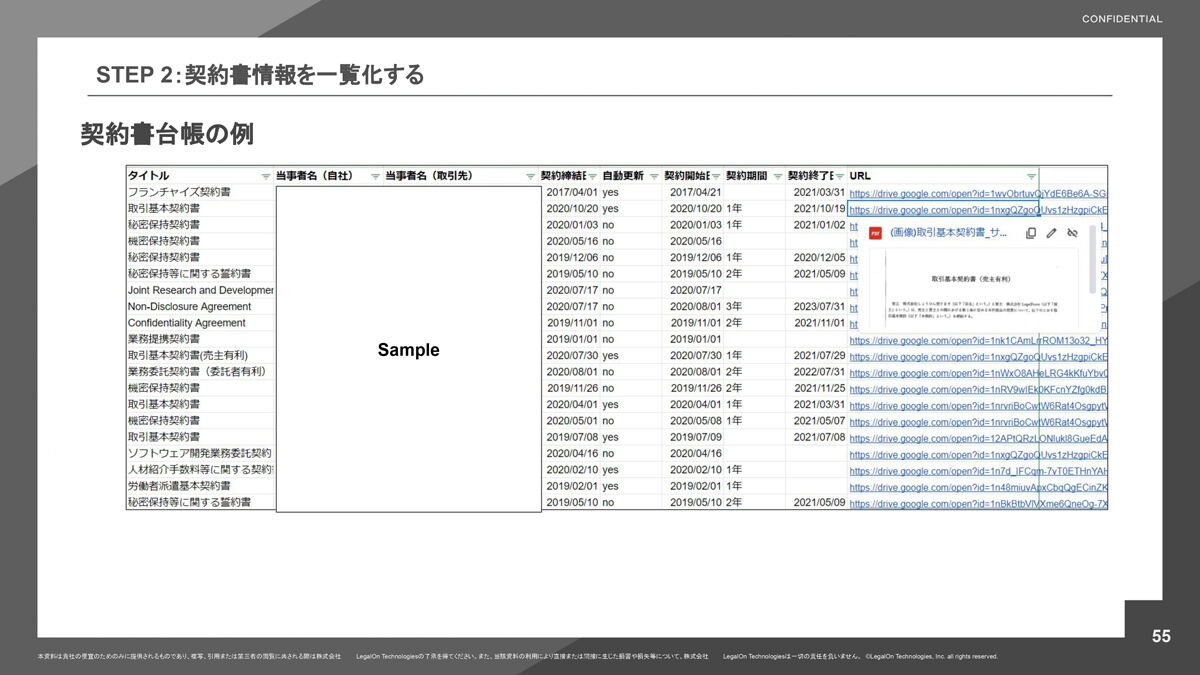Image resolution: width=1200 pixels, height=675 pixels.
Task: Select the フランチャイズ契約書 title cell
Action: click(200, 192)
